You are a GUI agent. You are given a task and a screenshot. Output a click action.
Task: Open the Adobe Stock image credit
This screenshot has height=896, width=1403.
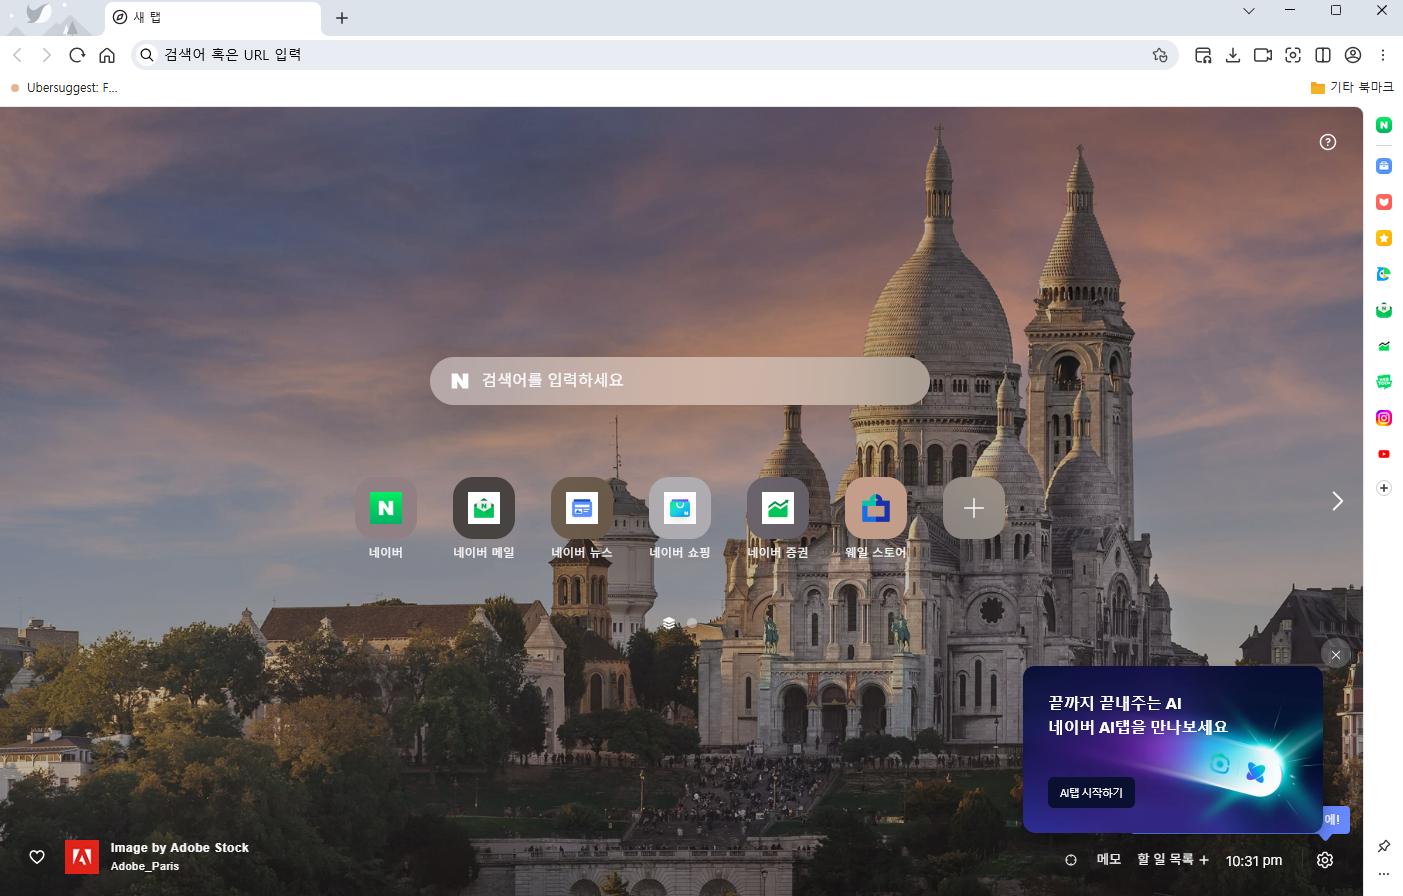(x=157, y=857)
